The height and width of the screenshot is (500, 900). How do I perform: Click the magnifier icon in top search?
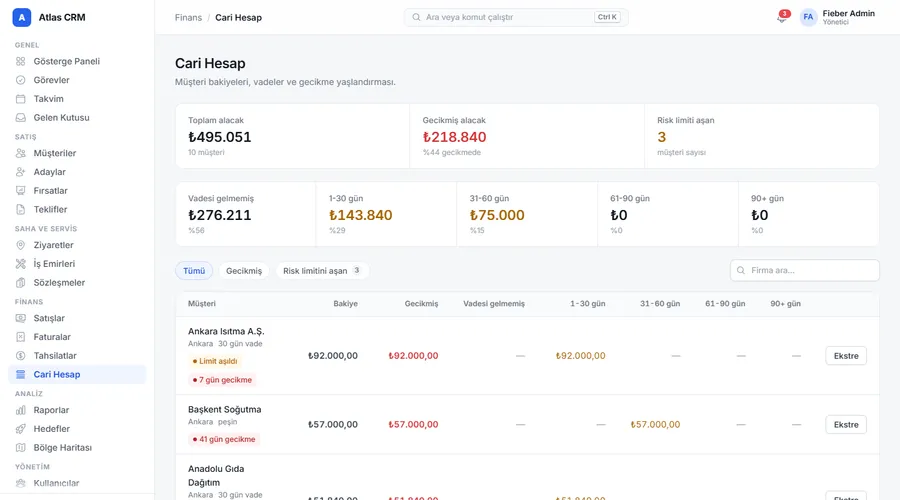point(416,17)
